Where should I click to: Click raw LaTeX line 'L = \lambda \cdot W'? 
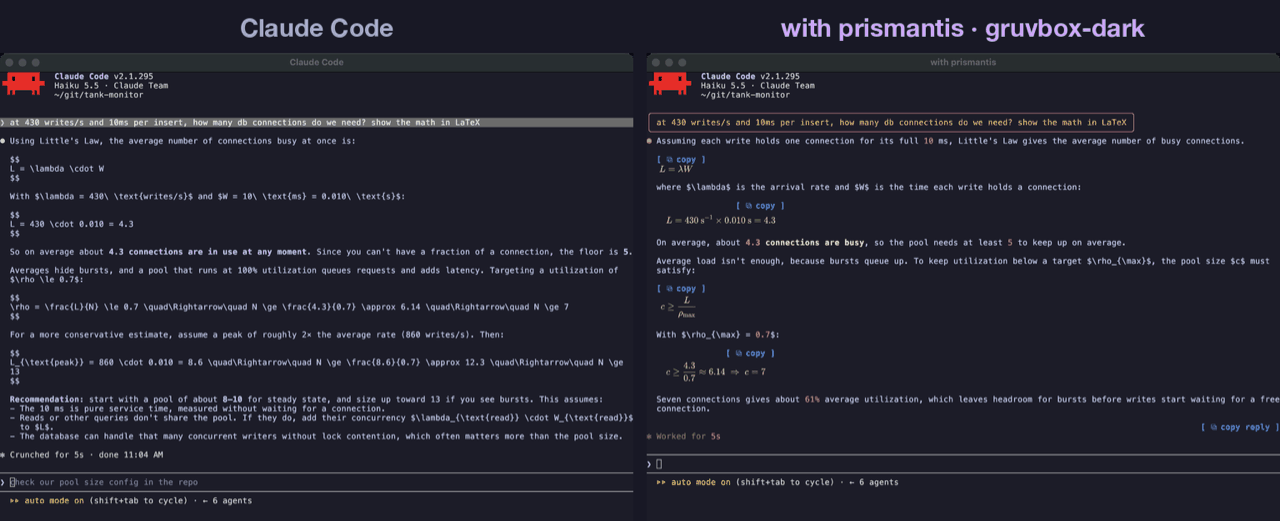click(57, 168)
